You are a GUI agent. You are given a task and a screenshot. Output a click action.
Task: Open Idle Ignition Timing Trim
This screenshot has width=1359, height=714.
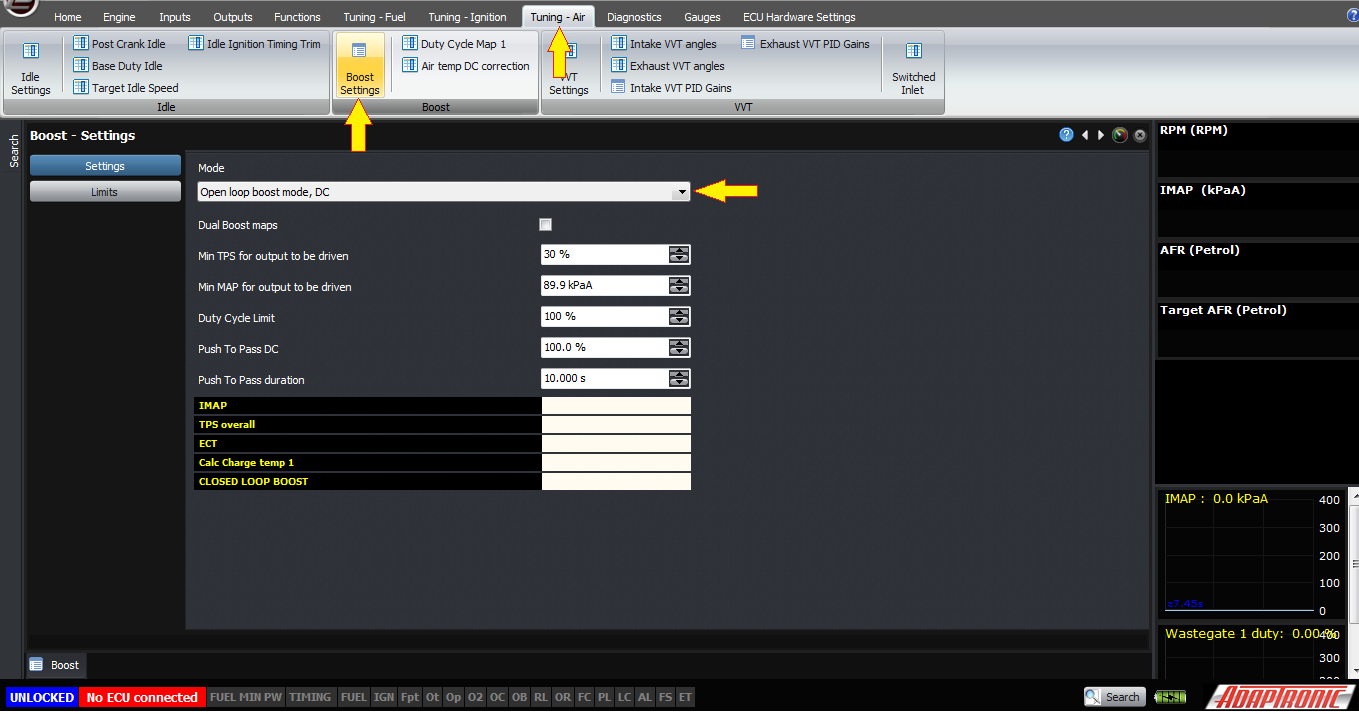pos(254,44)
